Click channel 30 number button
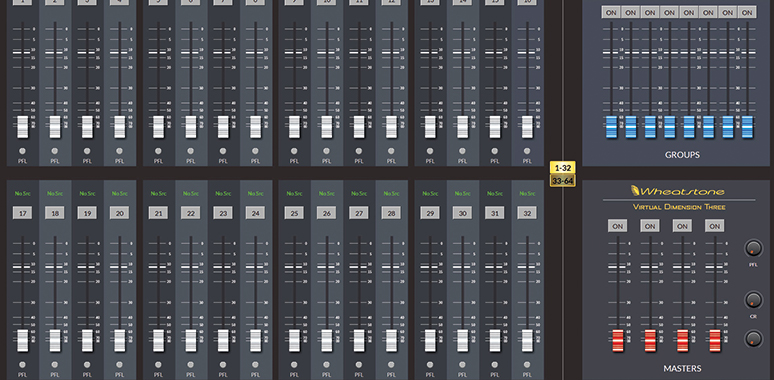Image resolution: width=774 pixels, height=380 pixels. point(463,213)
